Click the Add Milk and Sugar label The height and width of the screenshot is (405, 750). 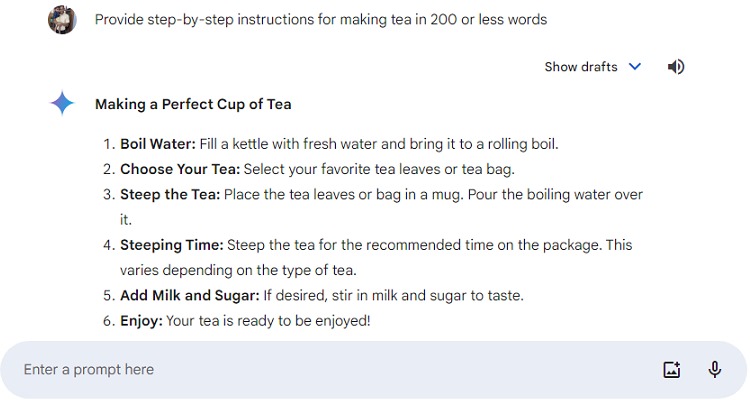point(189,295)
